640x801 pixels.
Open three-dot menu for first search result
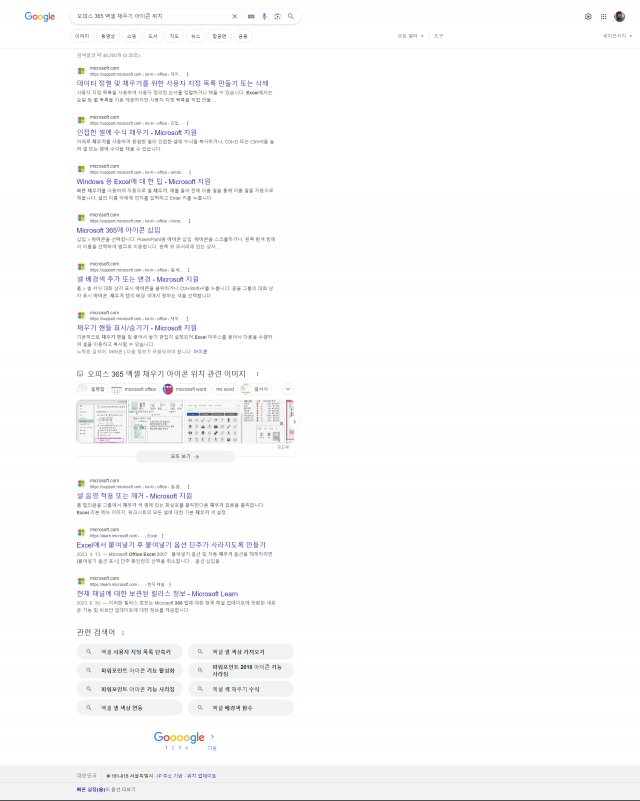(187, 74)
